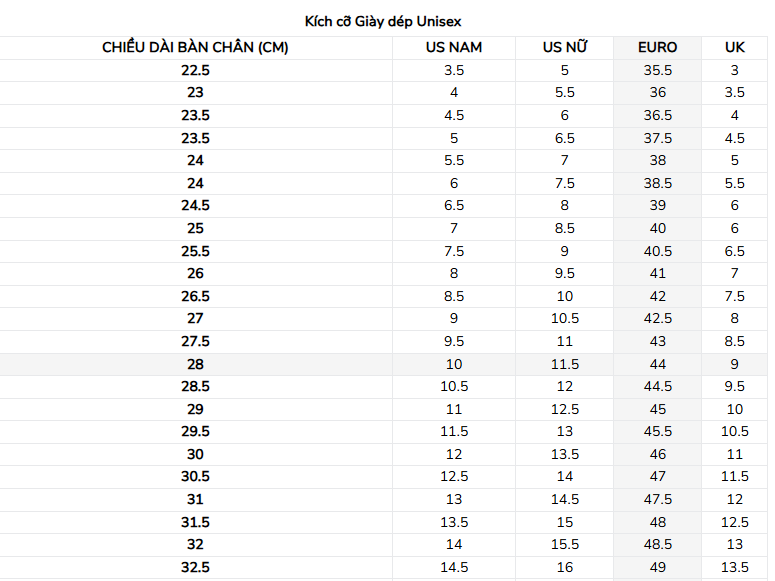This screenshot has height=581, width=775.
Task: Click EURO size 42.5 cell
Action: pos(657,318)
